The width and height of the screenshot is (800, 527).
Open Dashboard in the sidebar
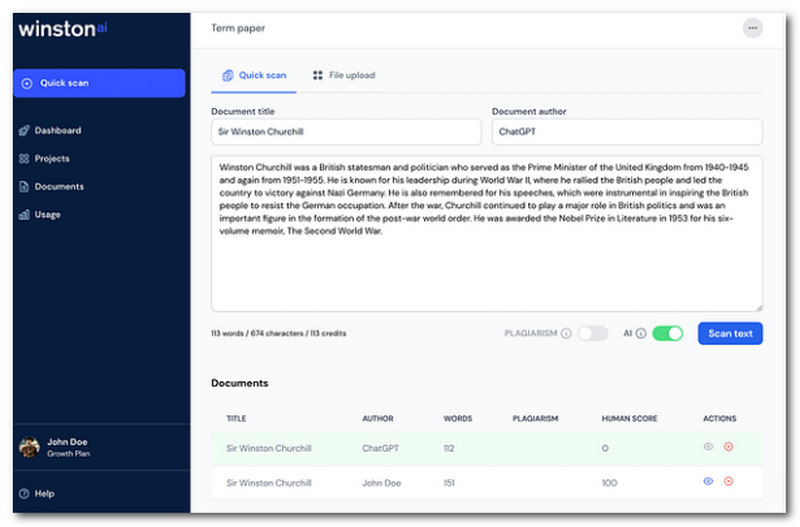(57, 130)
